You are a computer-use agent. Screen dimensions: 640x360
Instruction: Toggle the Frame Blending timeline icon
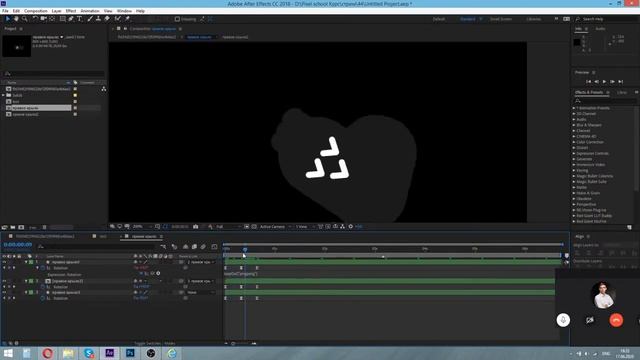(x=194, y=247)
